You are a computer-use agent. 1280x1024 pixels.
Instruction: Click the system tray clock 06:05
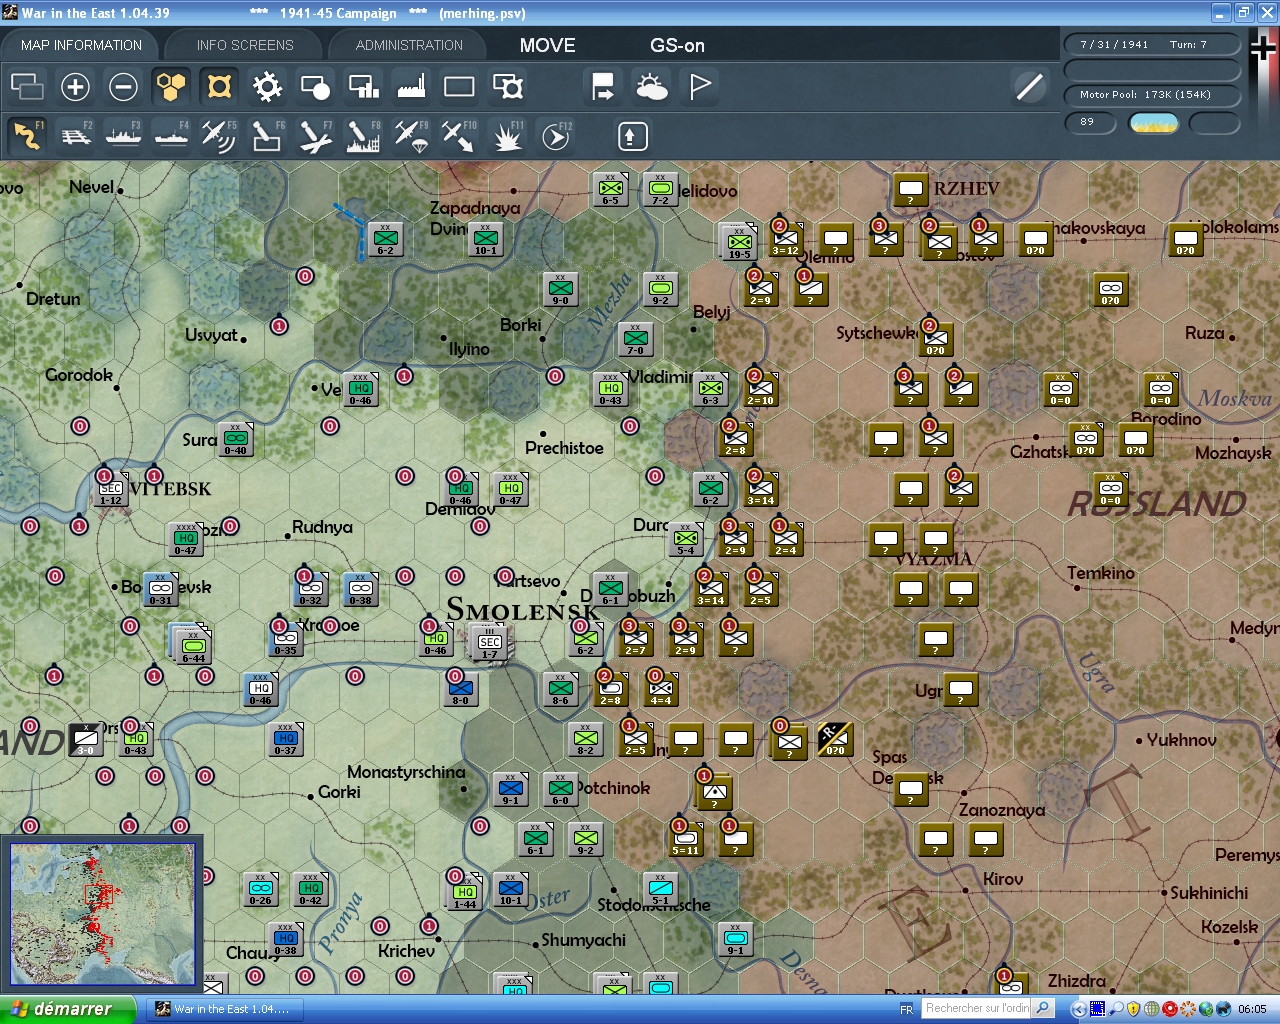click(x=1252, y=1009)
